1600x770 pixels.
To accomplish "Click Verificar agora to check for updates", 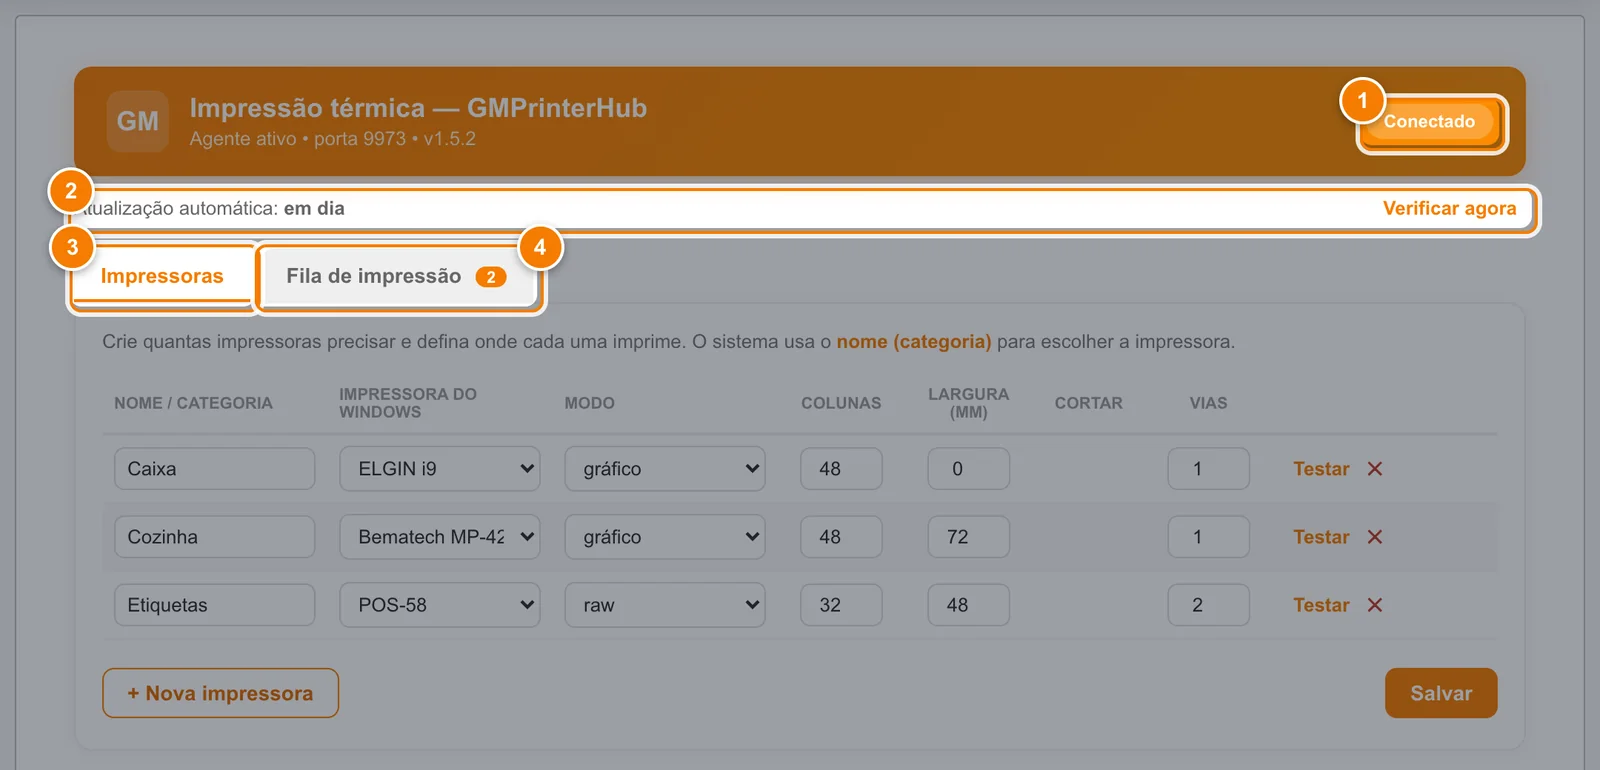I will [x=1449, y=208].
